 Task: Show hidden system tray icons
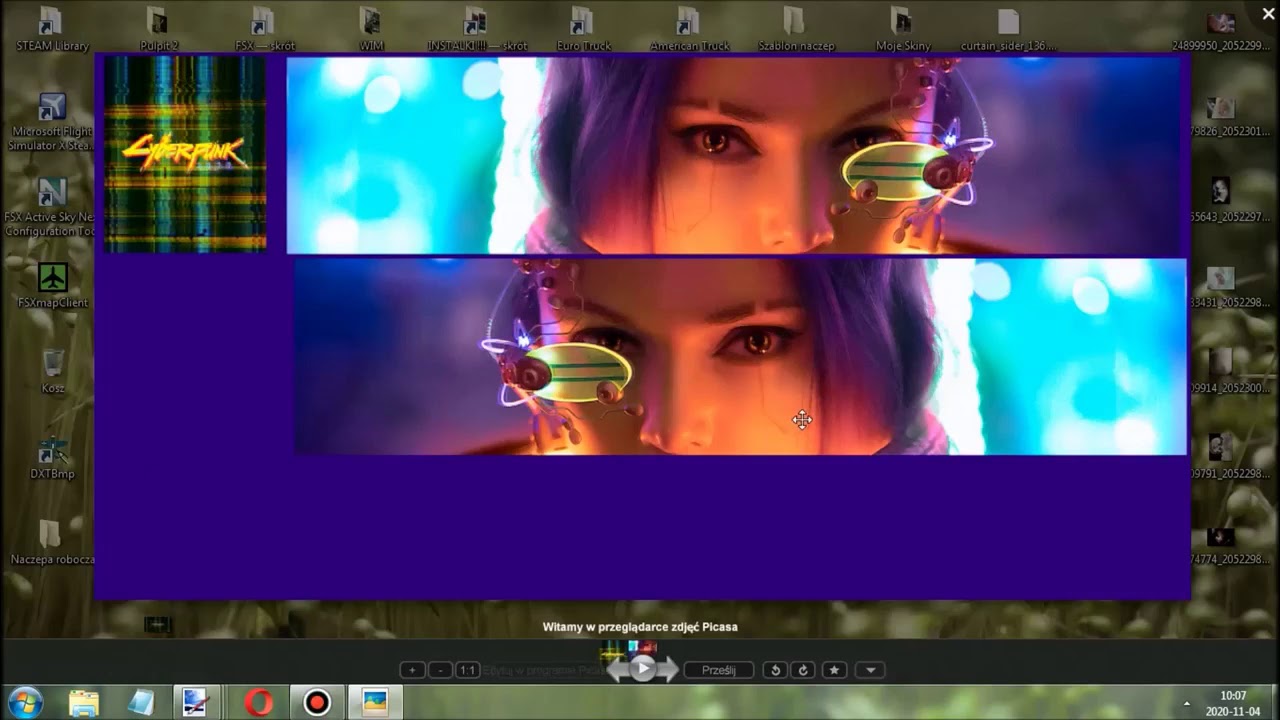pos(1187,703)
